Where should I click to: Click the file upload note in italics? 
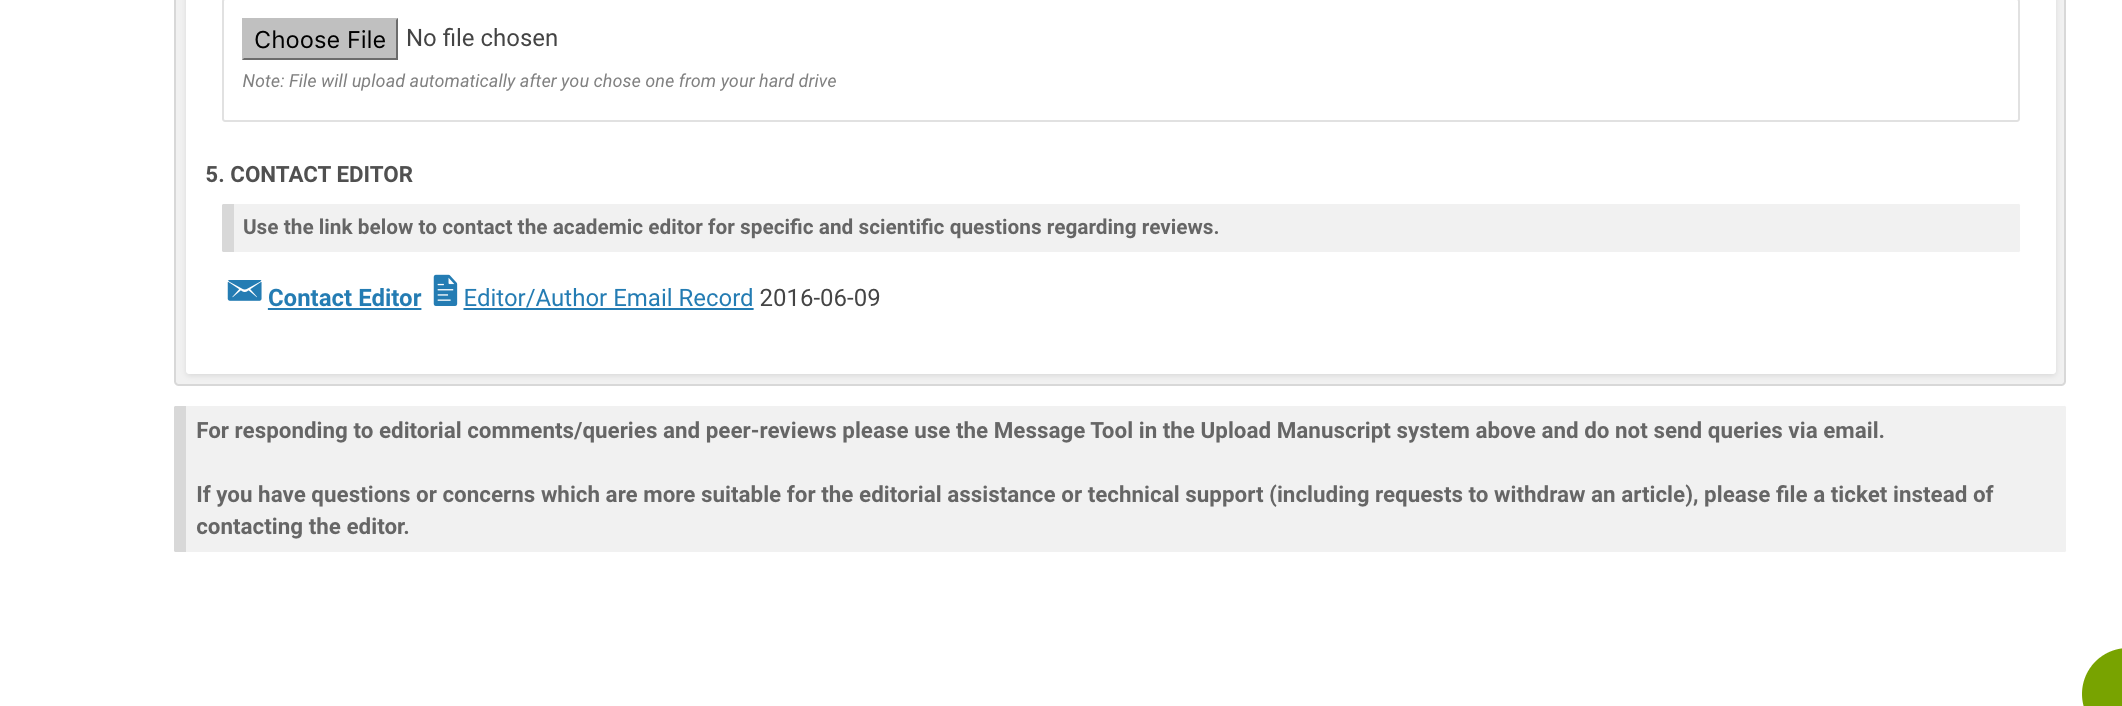[539, 81]
